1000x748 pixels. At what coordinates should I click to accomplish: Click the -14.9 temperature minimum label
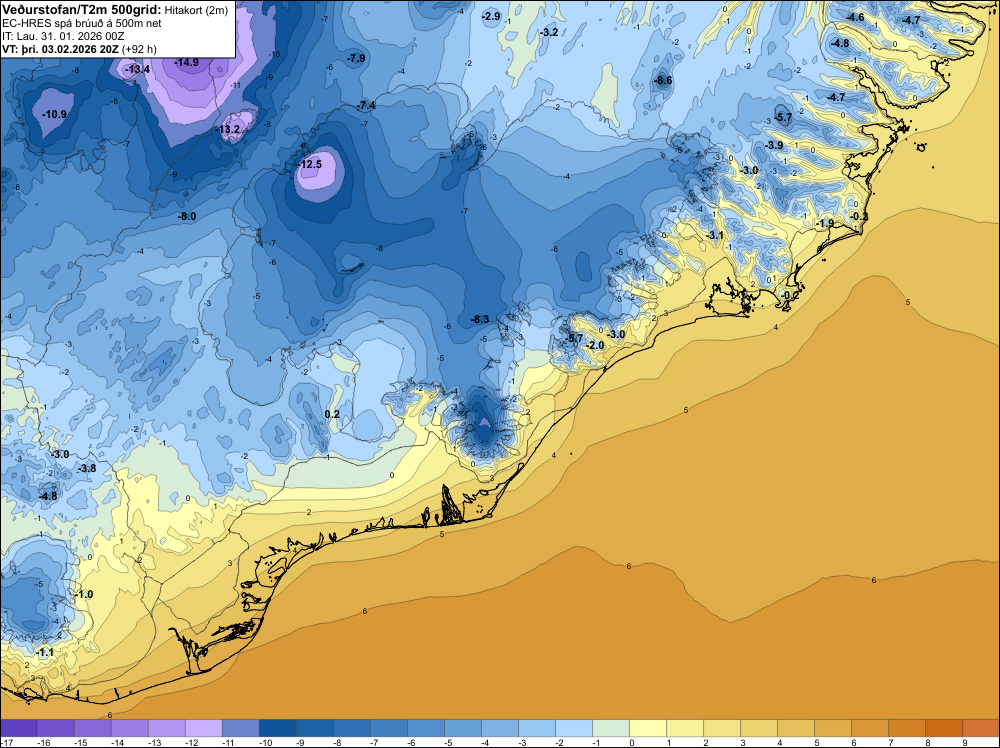coord(187,62)
